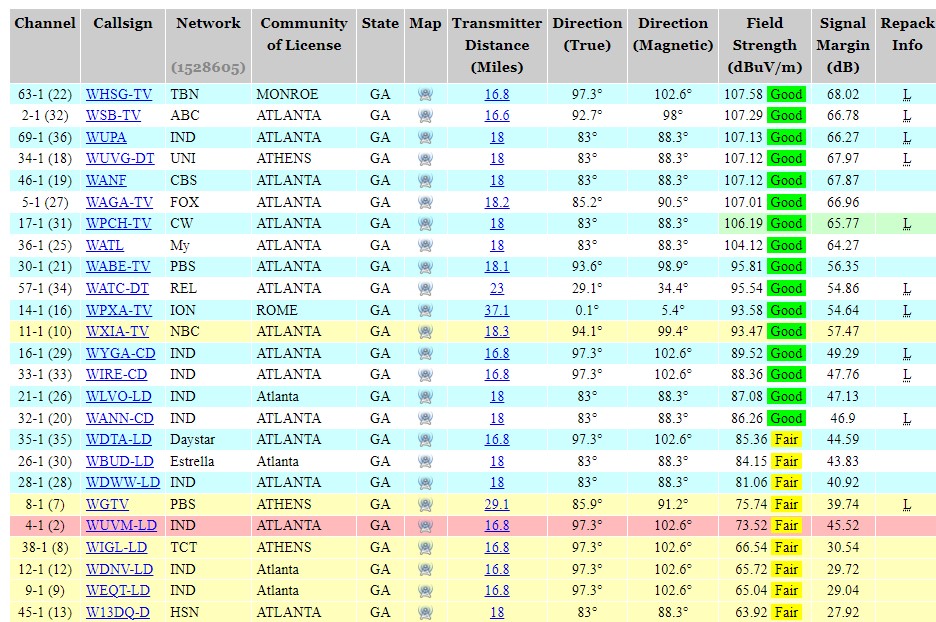Open the WATC-DT callsign link

[x=118, y=288]
